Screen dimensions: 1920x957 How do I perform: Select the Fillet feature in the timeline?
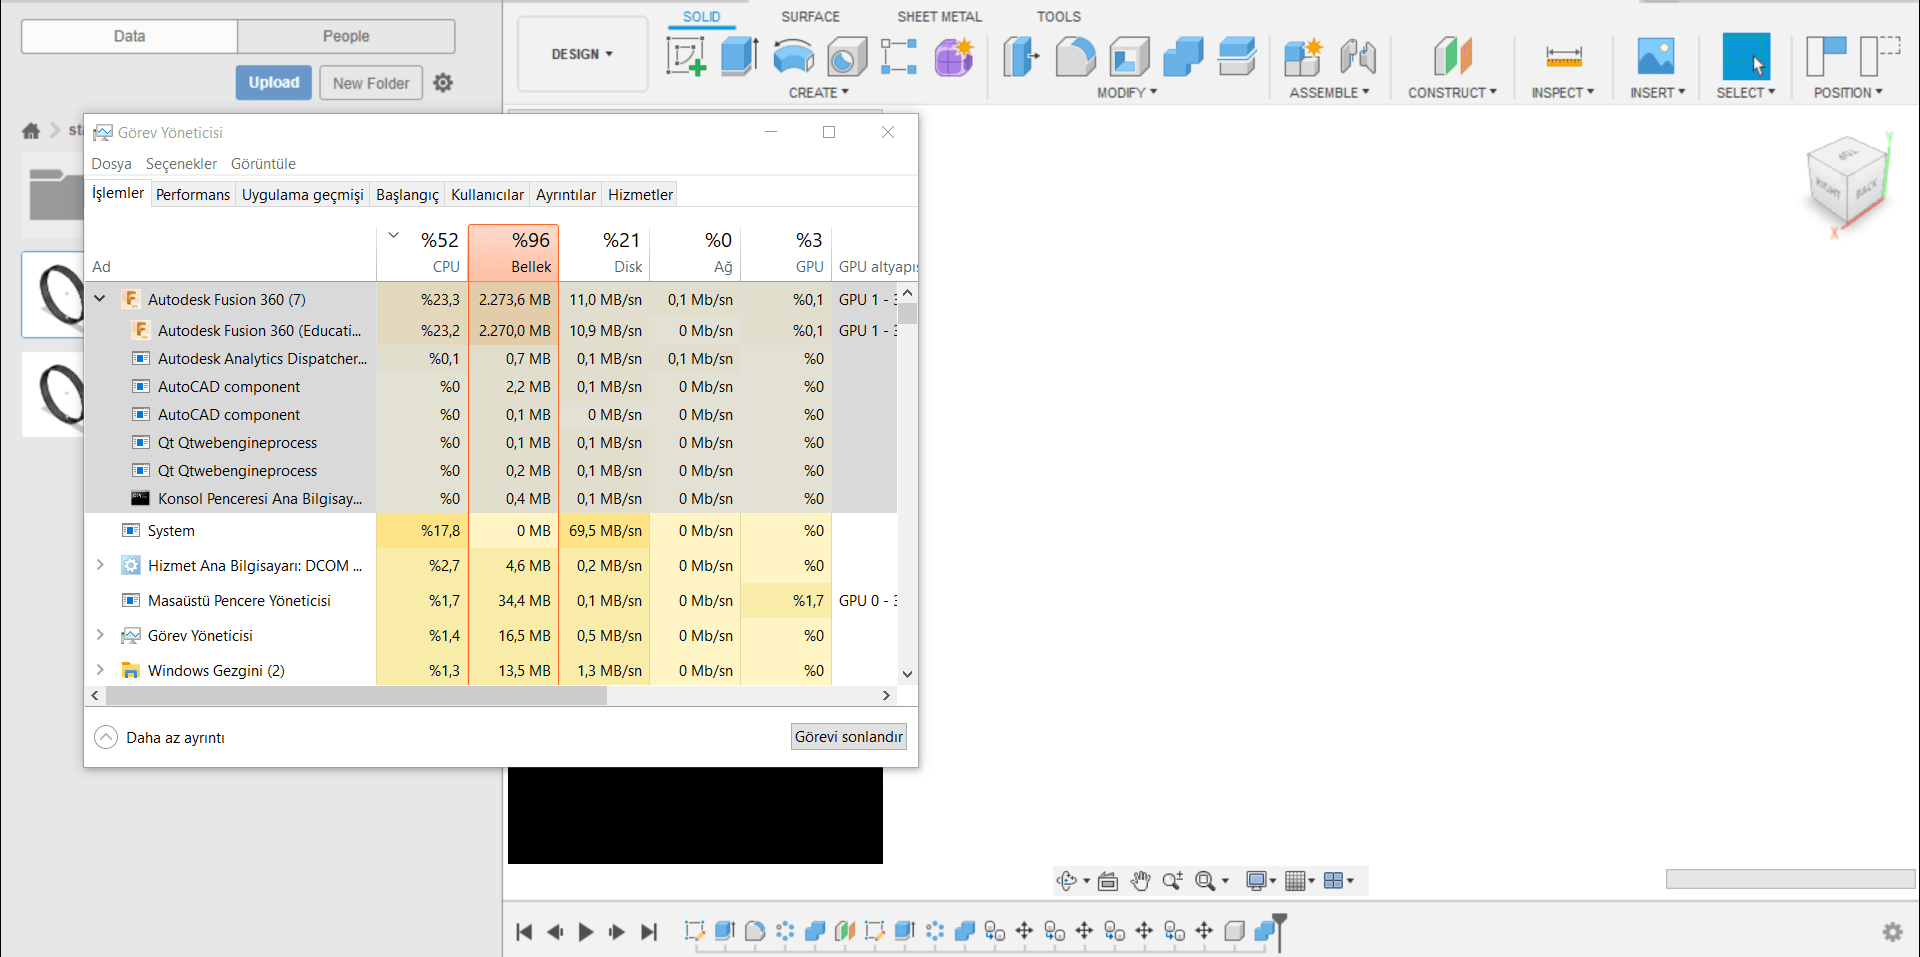[x=755, y=932]
